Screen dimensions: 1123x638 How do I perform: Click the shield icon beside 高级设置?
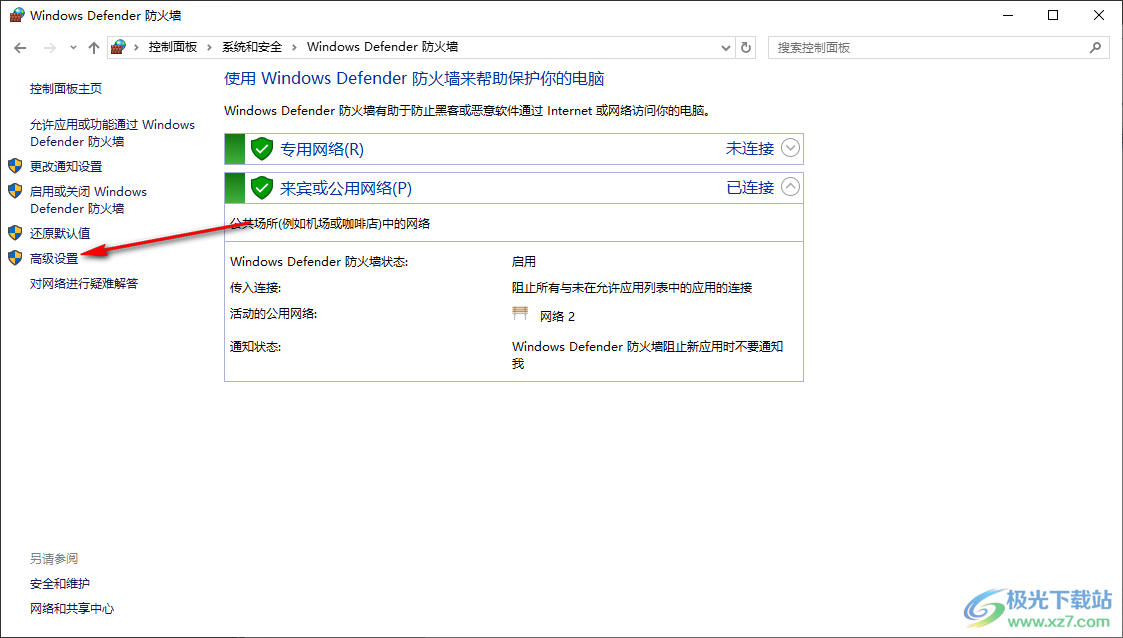click(x=15, y=258)
